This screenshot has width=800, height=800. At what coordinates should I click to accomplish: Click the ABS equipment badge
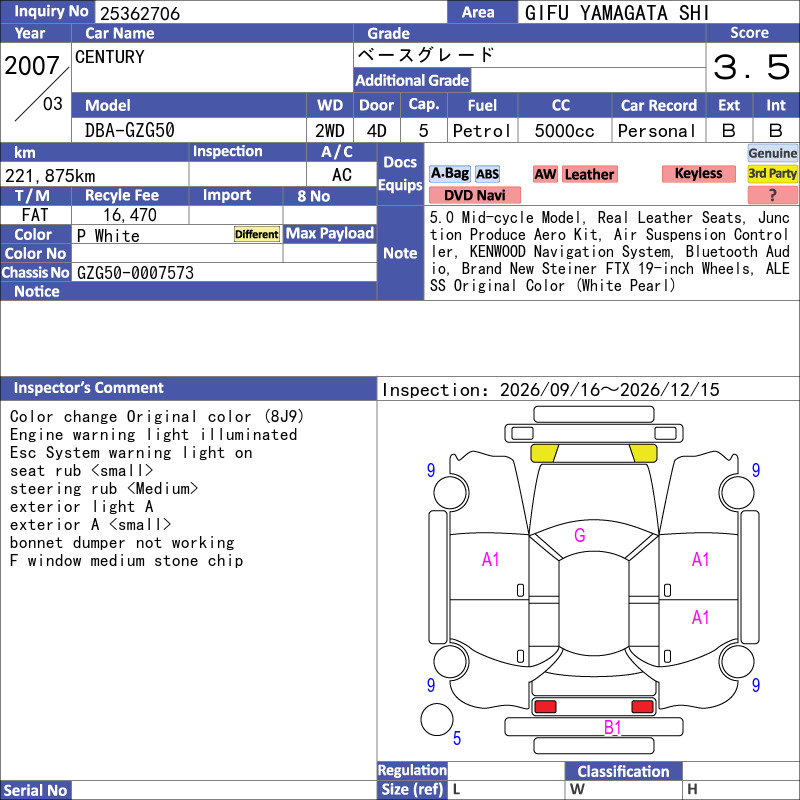pos(487,174)
